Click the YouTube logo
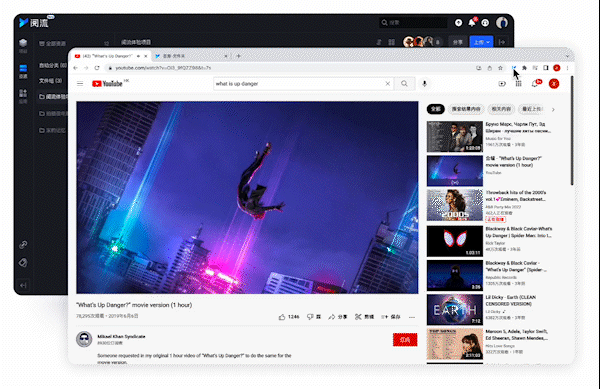Screen dimensions: 600x389 [x=107, y=83]
